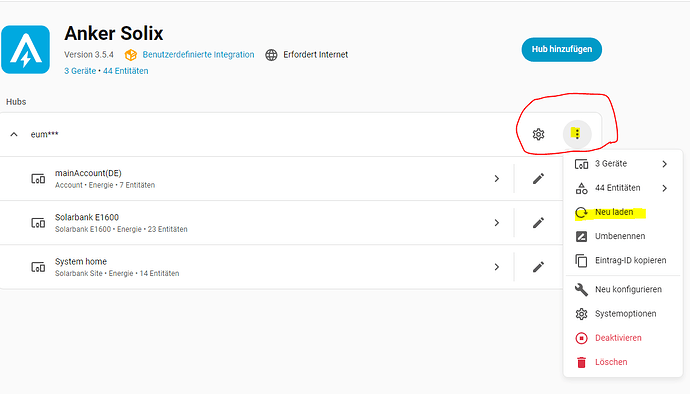Open System home details via chevron
Viewport: 690px width, 394px height.
coord(497,267)
